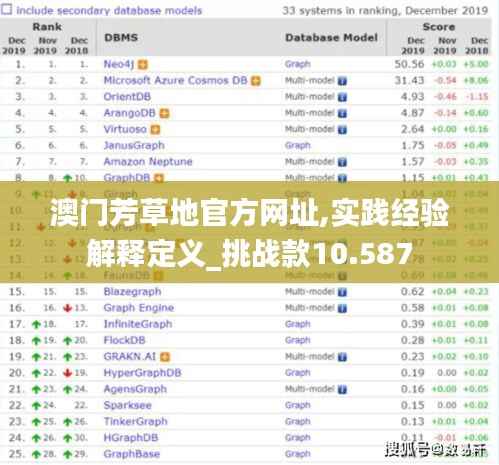
Task: Open the TinkerGraph link
Action: point(135,421)
